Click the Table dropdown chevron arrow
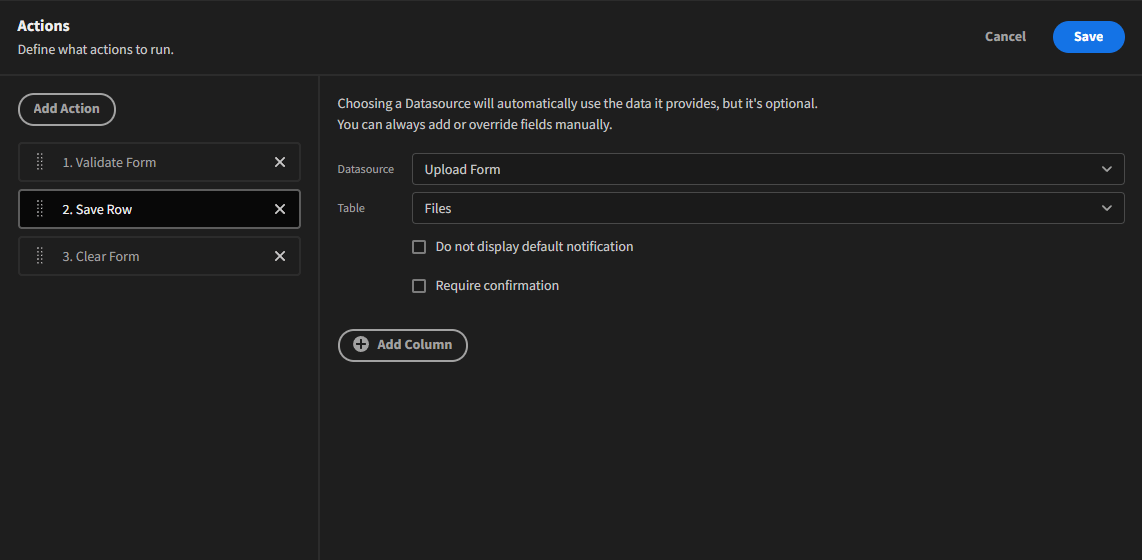 click(x=1106, y=208)
